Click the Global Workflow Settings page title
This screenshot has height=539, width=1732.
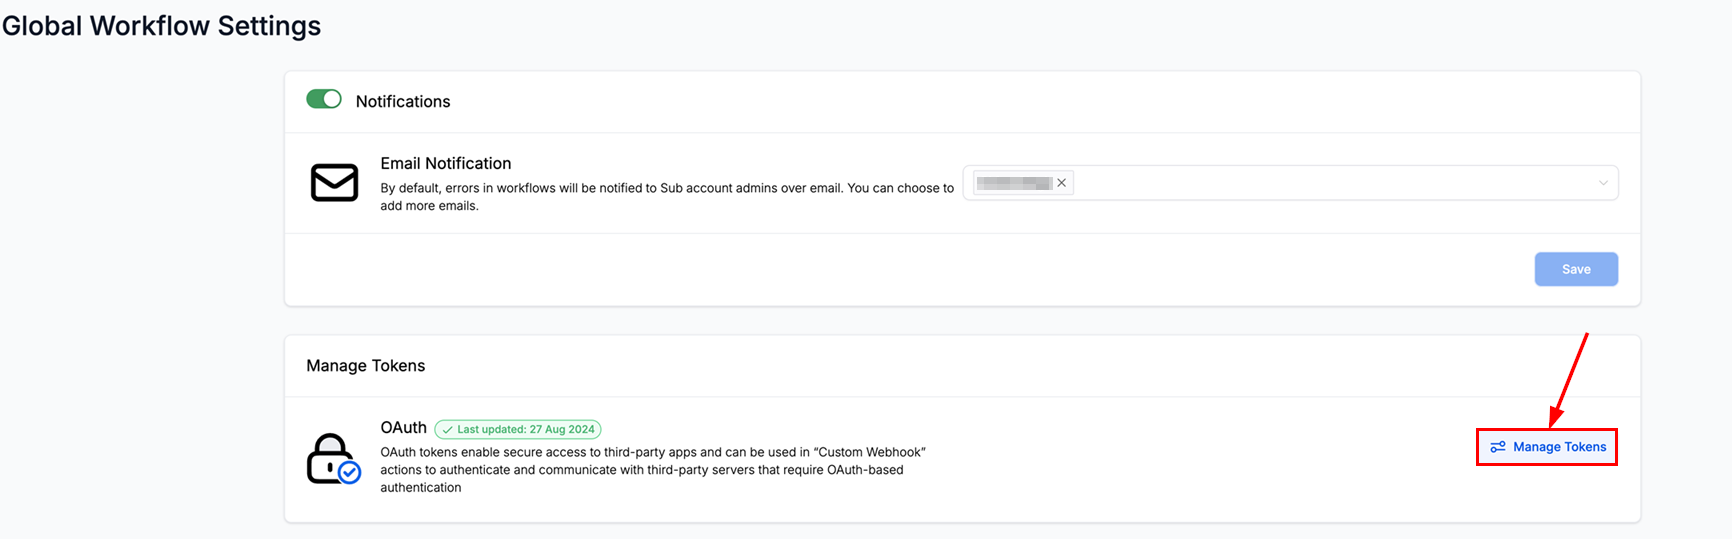click(161, 26)
